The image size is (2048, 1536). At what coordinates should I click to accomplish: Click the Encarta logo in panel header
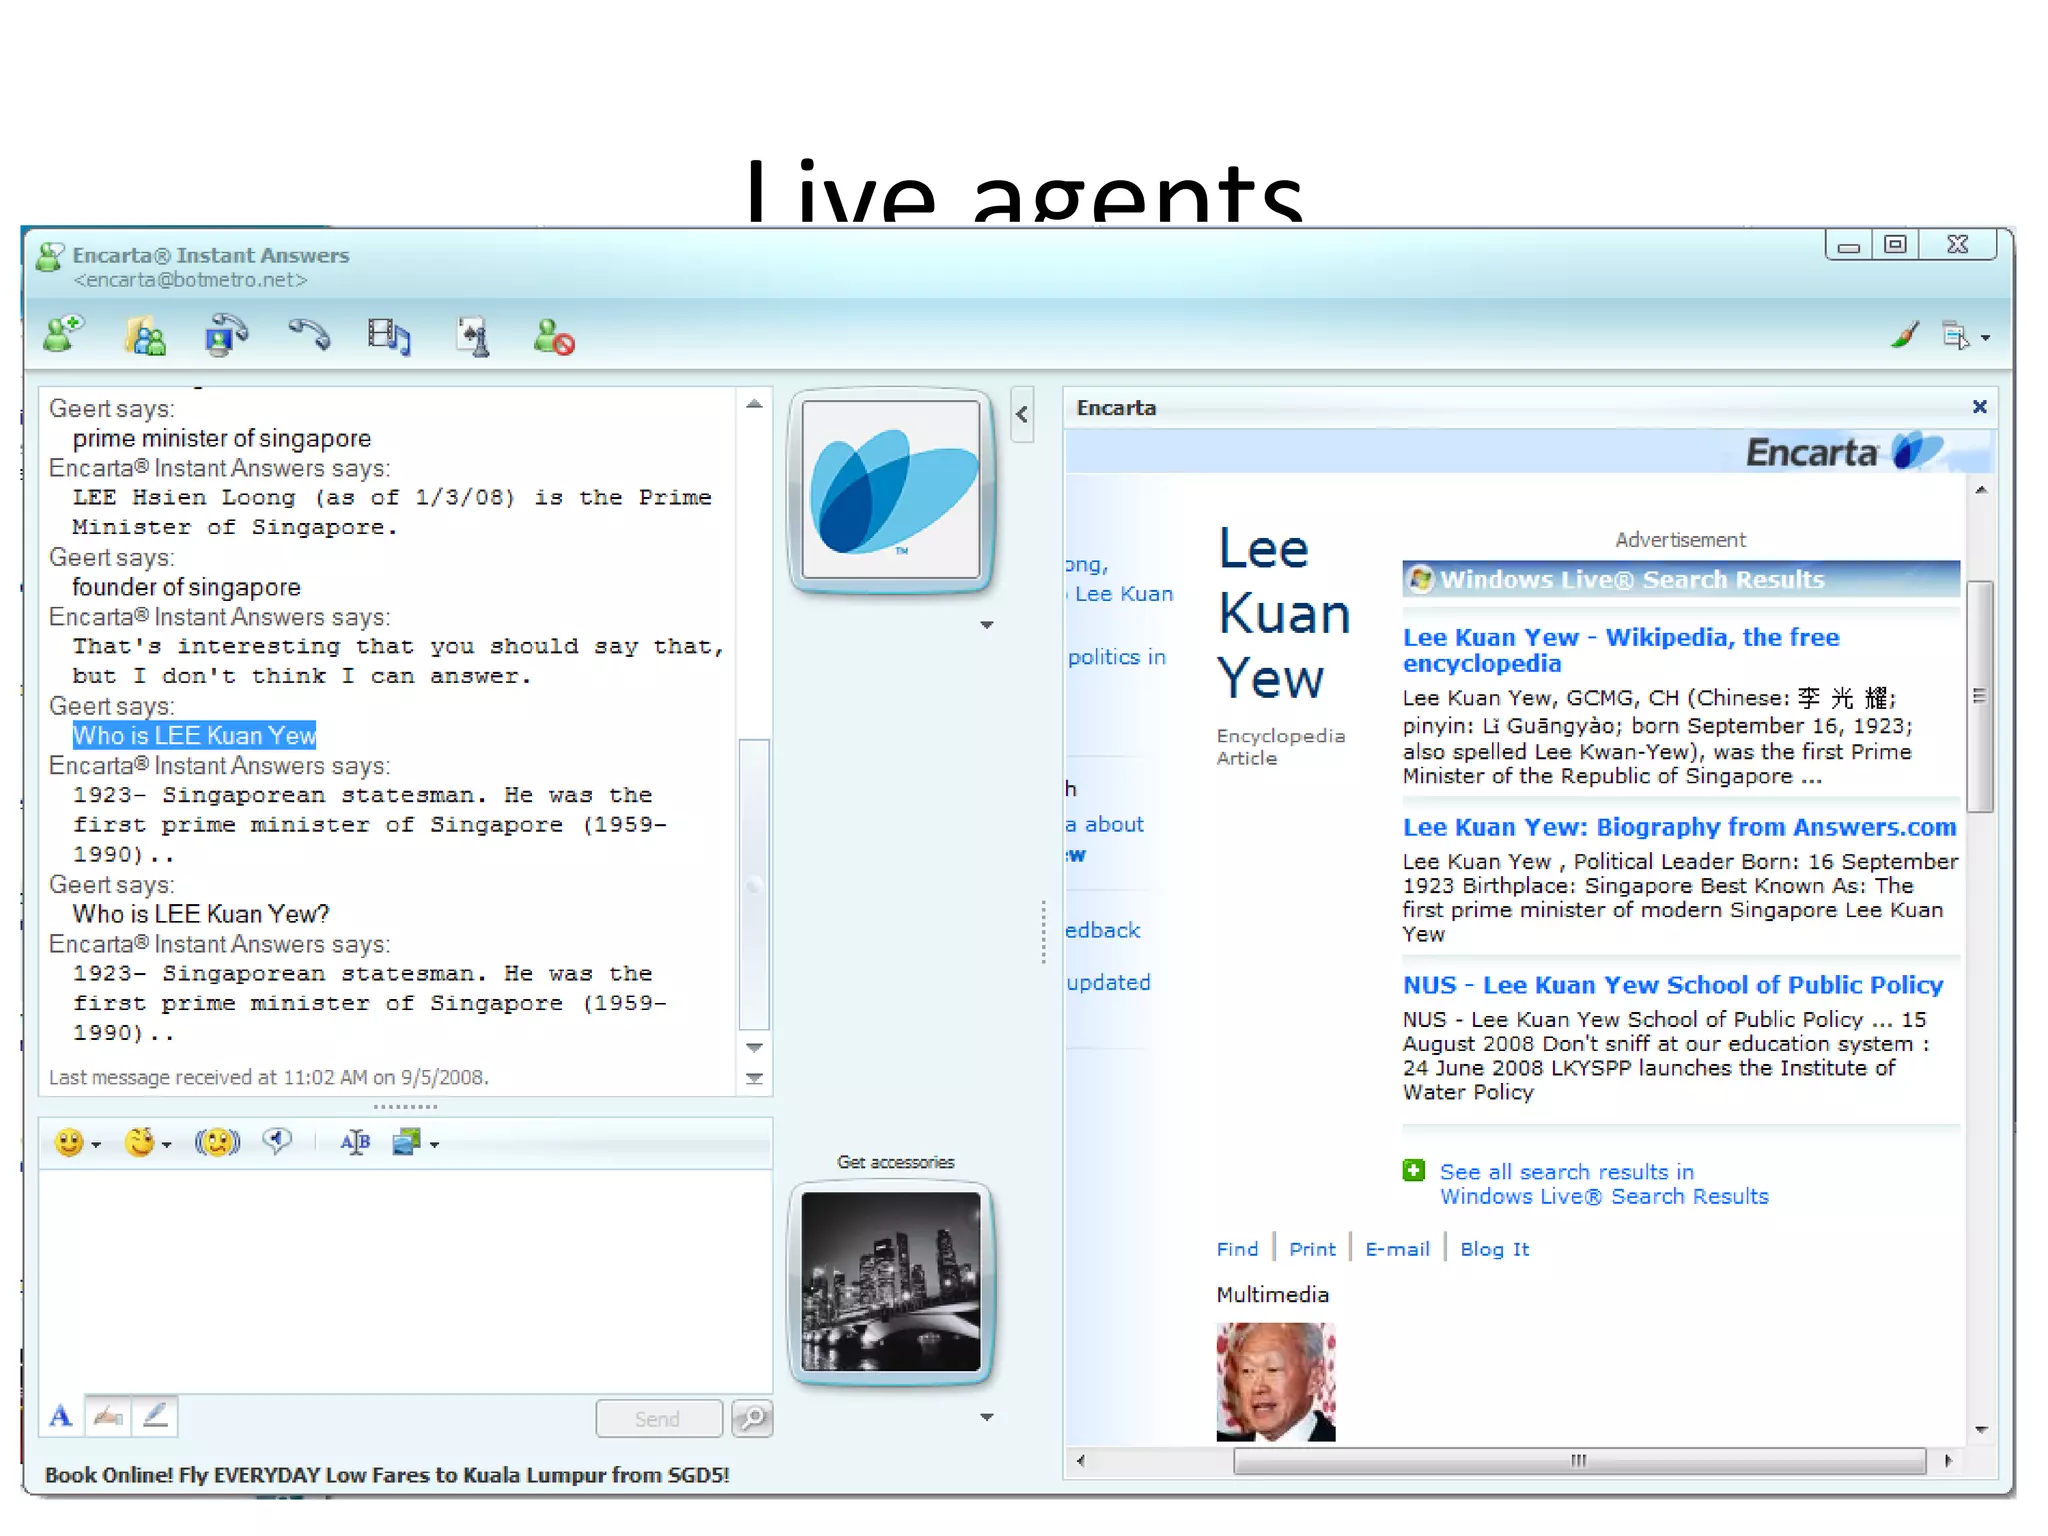1845,452
